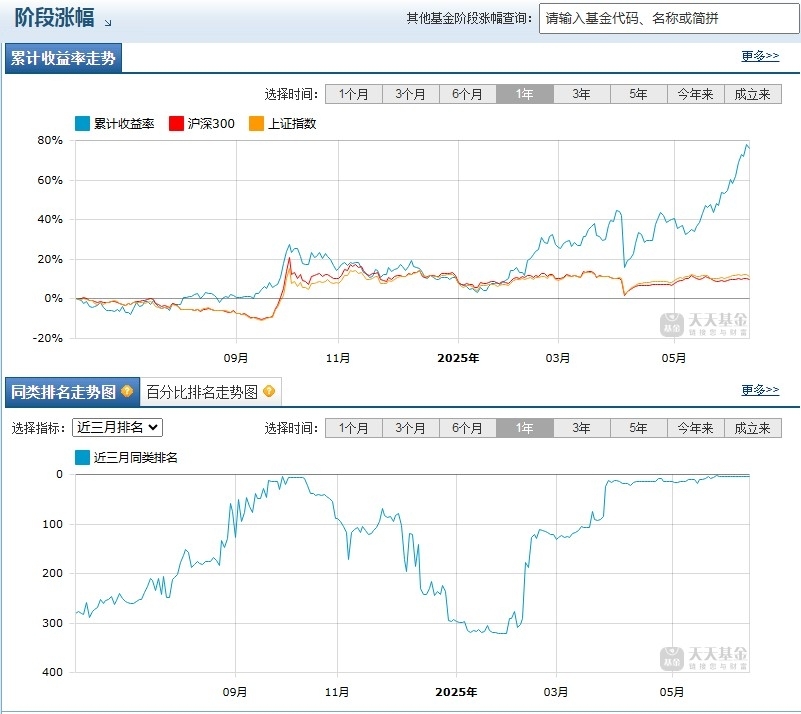Screen dimensions: 801x714
Task: Select 1个月 range in ranking chart
Action: [354, 428]
